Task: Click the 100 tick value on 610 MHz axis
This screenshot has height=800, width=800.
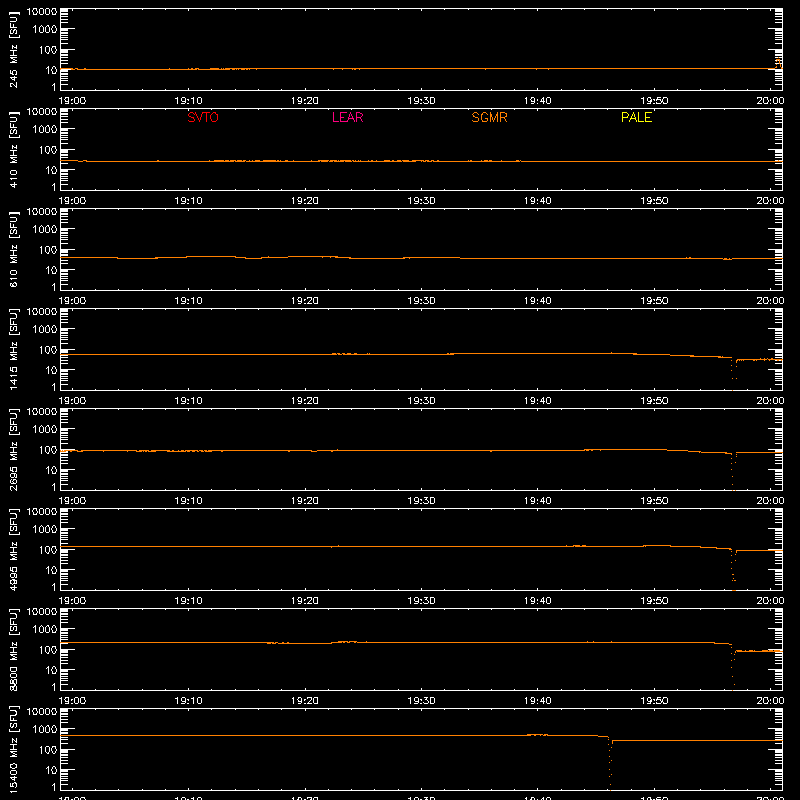Action: (48, 250)
